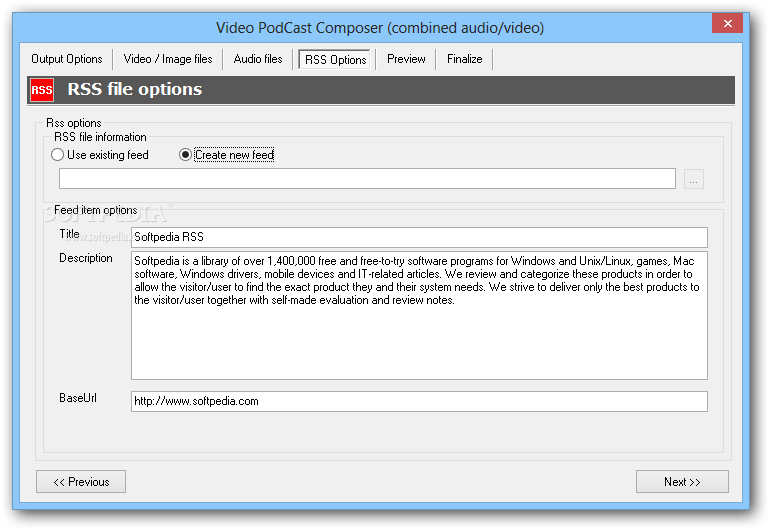Switch to the Finalize tab
Viewport: 770px width, 530px height.
465,59
